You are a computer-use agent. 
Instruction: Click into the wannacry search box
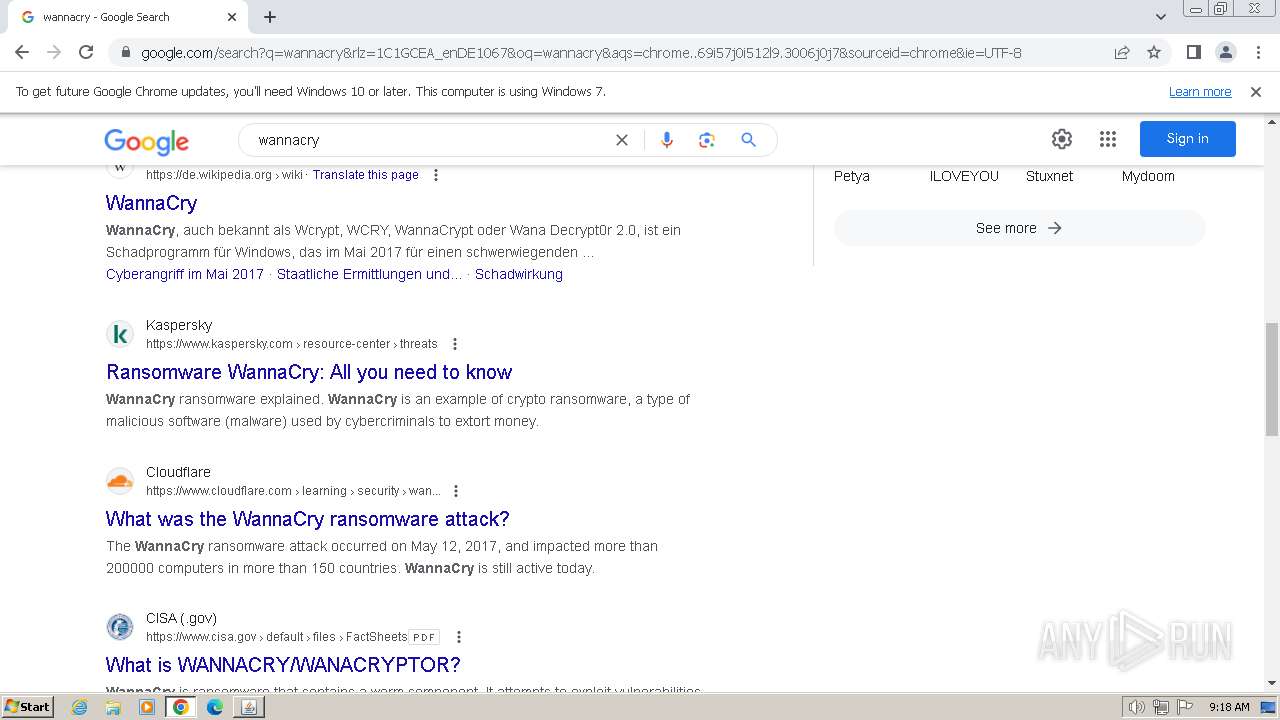[x=430, y=140]
